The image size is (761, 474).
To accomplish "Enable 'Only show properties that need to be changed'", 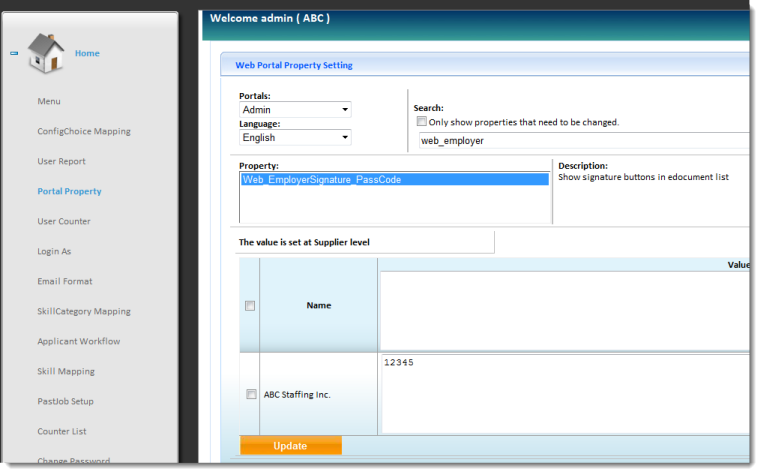I will (422, 122).
